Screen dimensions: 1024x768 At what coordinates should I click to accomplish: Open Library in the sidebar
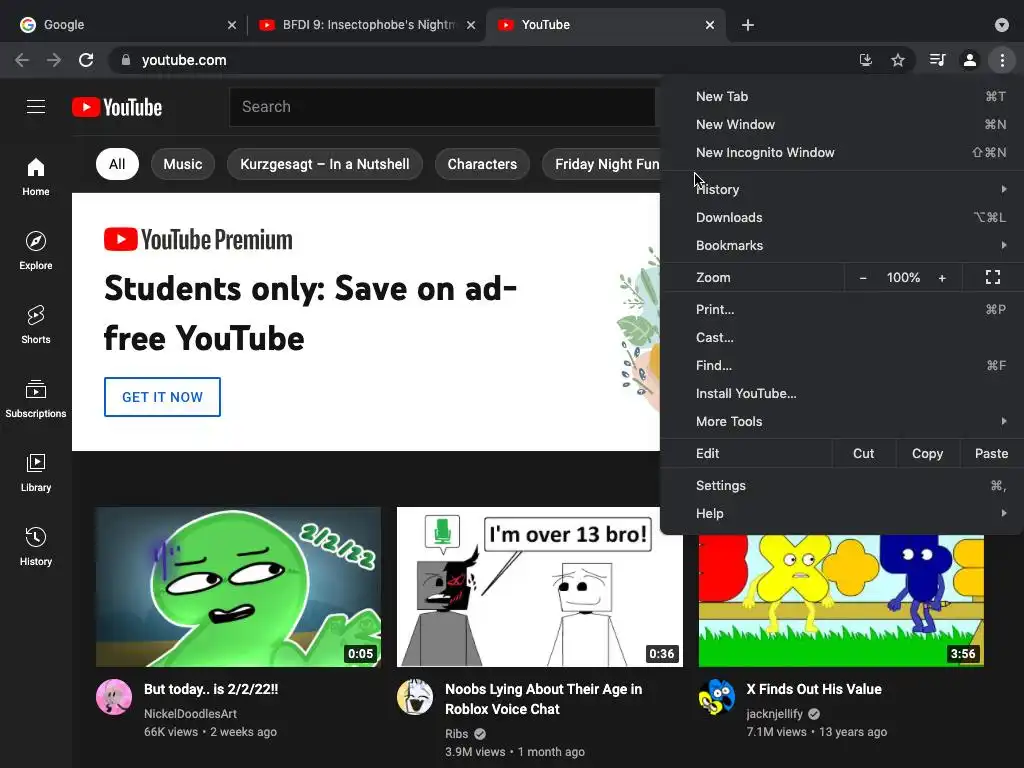click(x=36, y=472)
